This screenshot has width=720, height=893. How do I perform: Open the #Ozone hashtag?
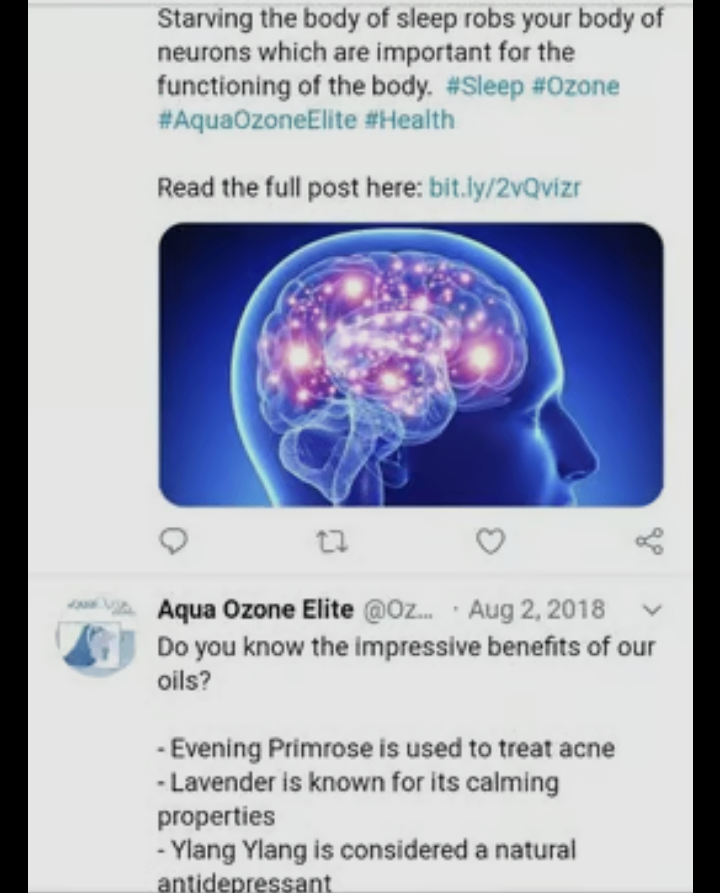575,87
